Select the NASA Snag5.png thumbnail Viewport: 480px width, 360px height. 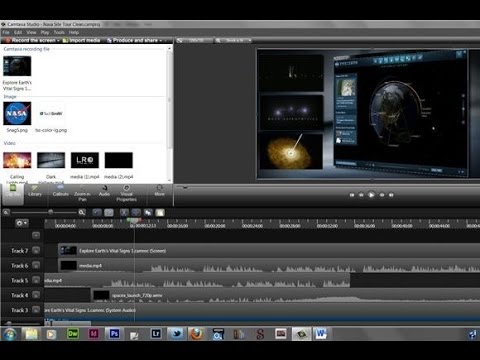17,114
